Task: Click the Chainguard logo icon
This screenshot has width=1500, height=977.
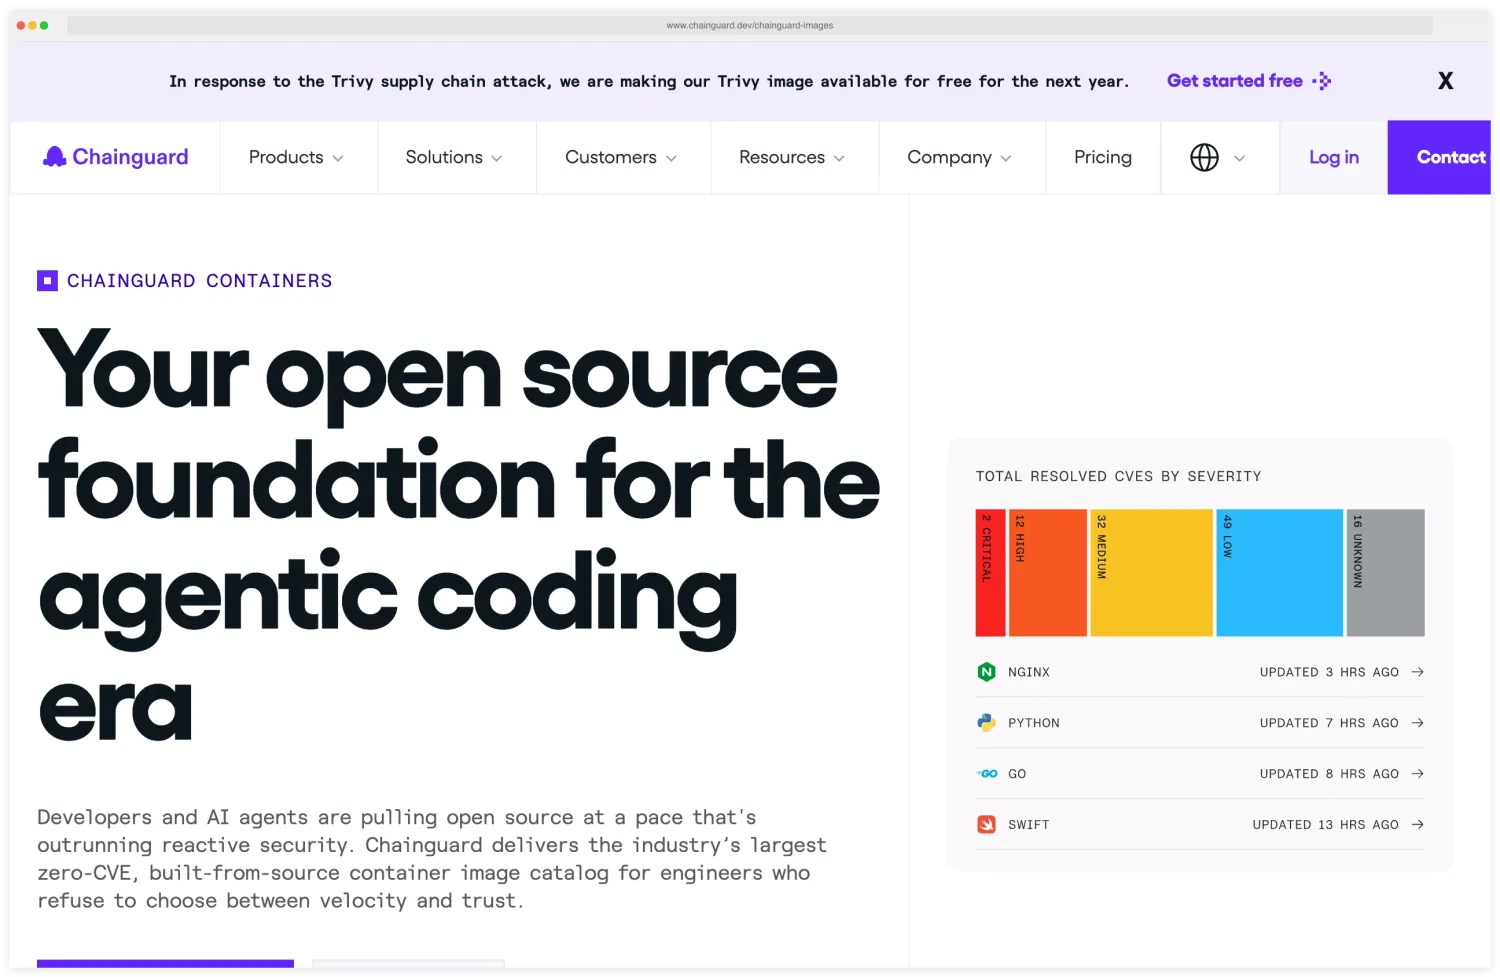Action: [x=54, y=157]
